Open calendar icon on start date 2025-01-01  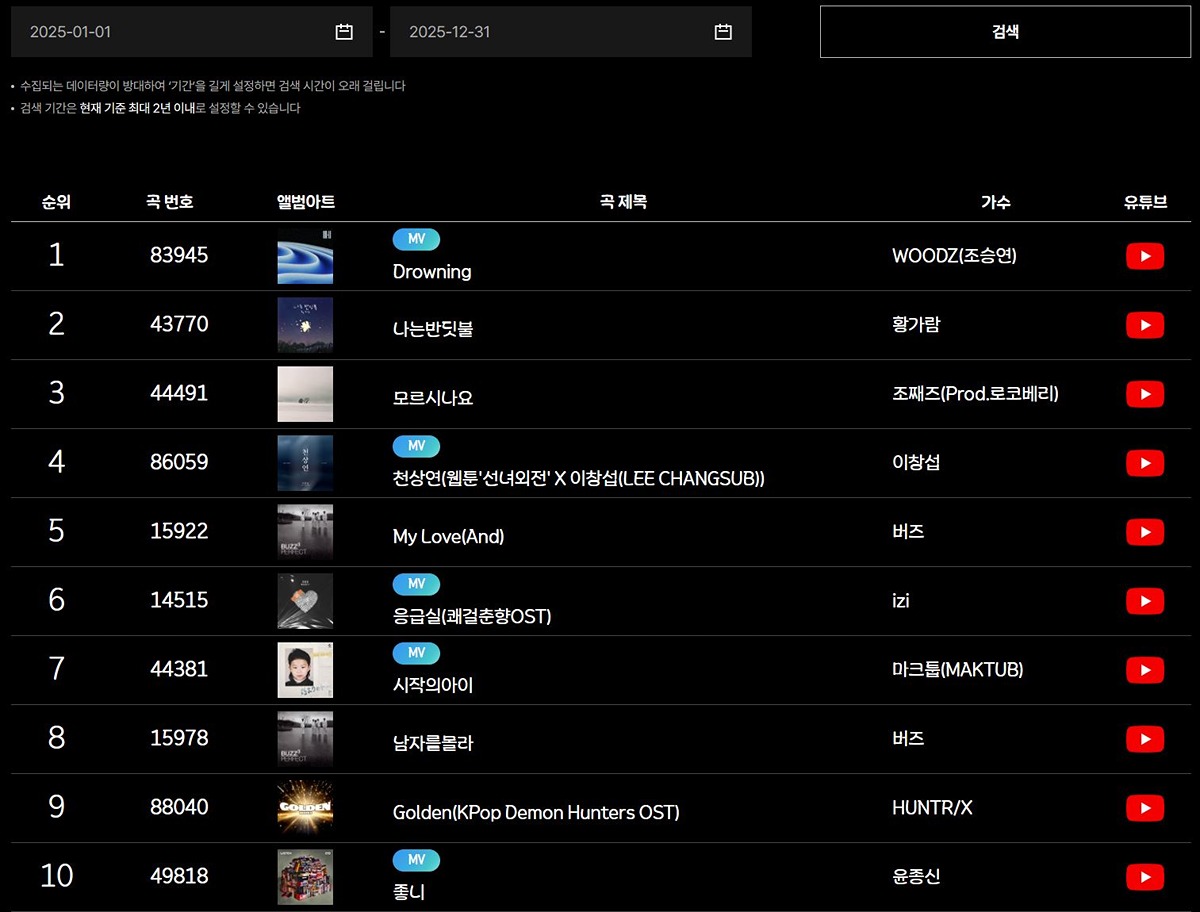(344, 32)
